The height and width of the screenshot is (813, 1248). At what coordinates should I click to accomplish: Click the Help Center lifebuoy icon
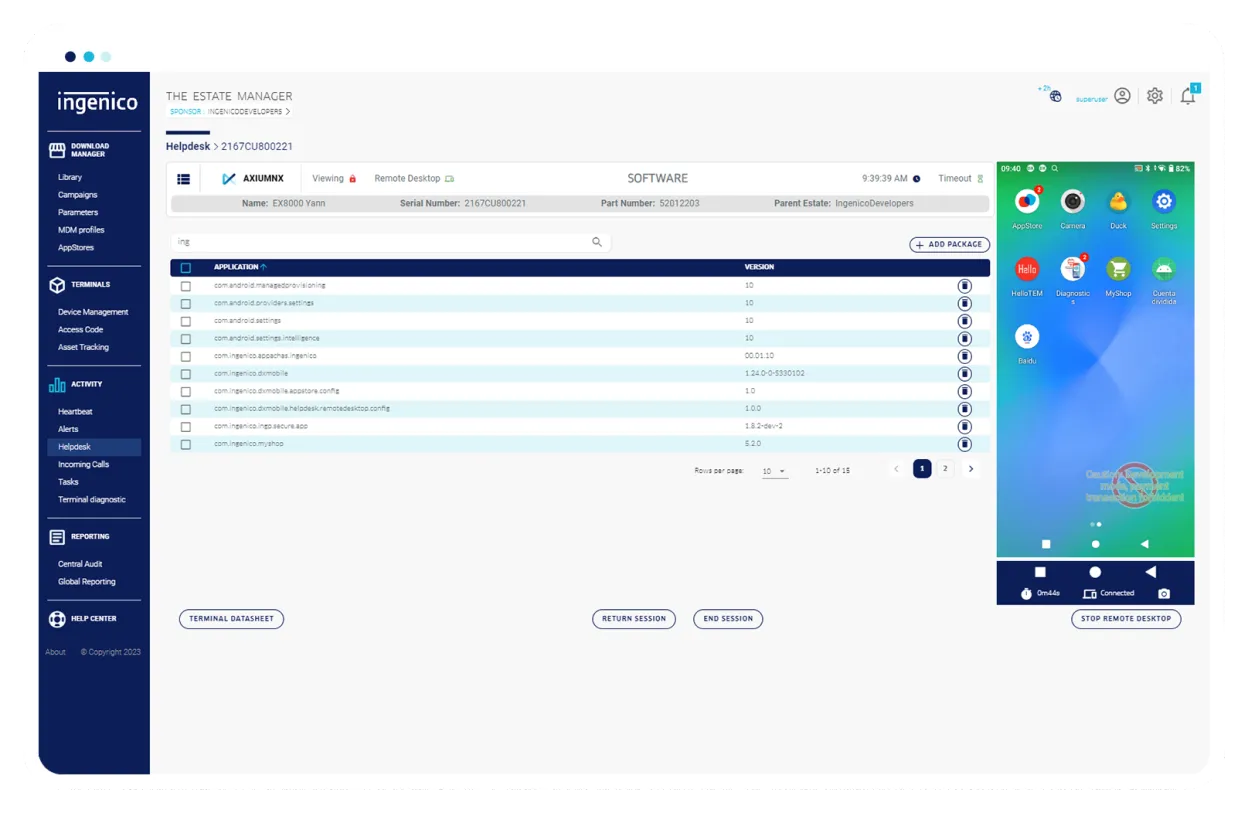(x=57, y=619)
